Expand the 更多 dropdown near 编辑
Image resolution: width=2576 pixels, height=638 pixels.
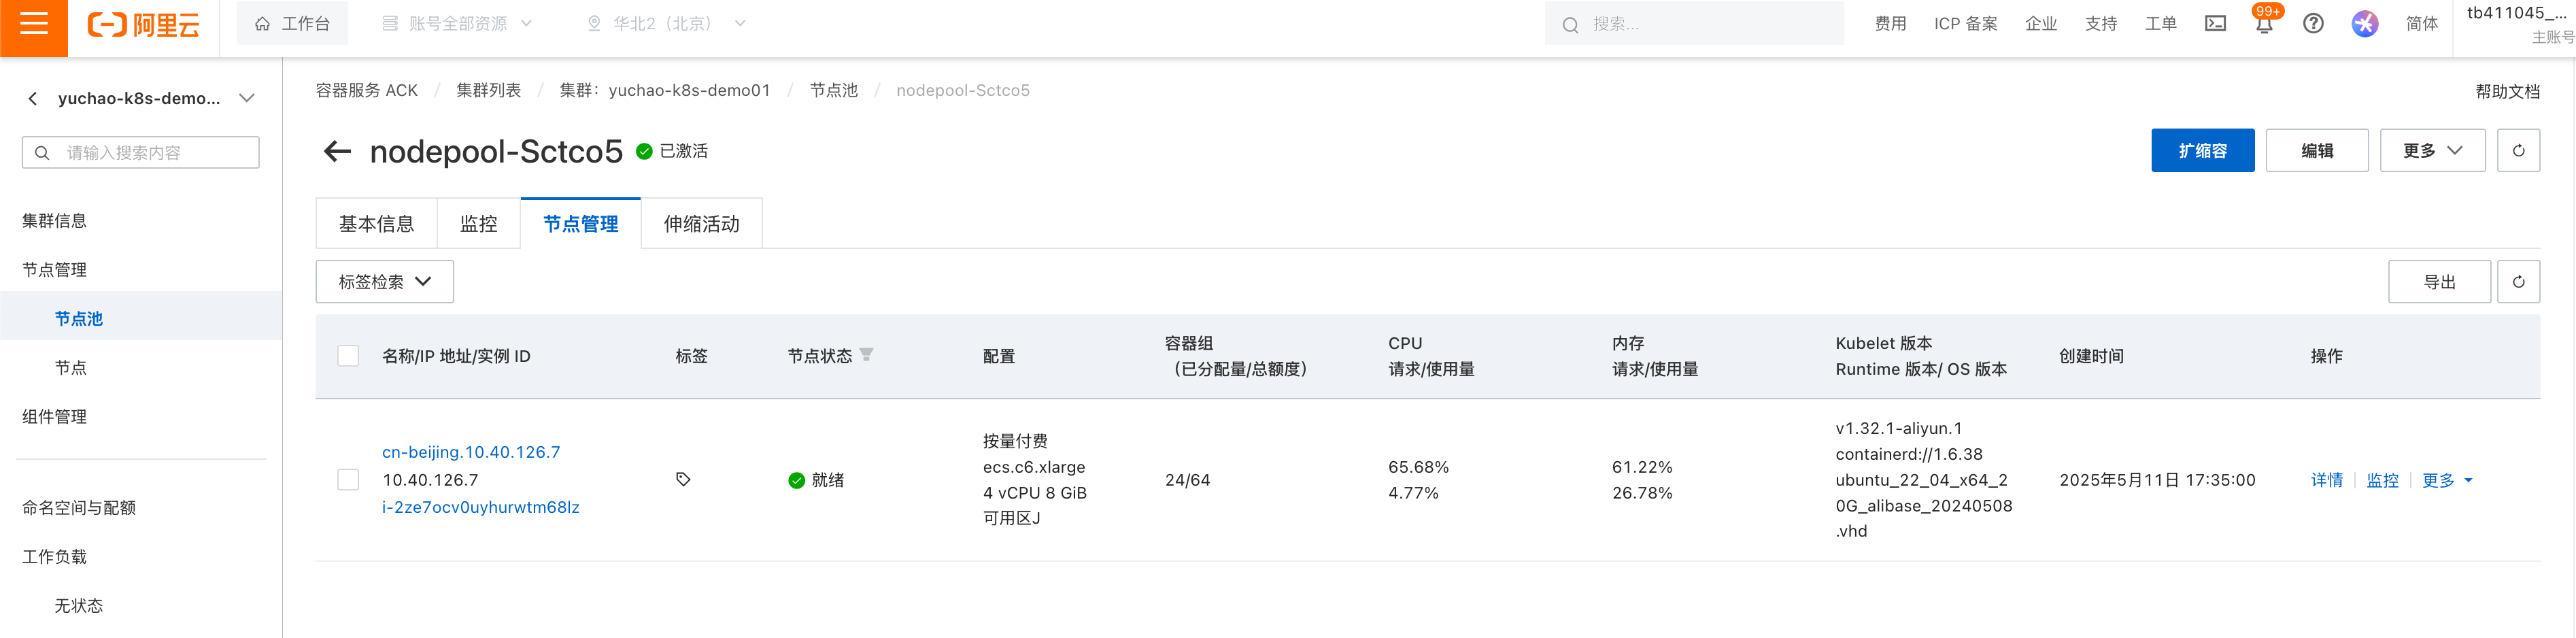point(2431,151)
